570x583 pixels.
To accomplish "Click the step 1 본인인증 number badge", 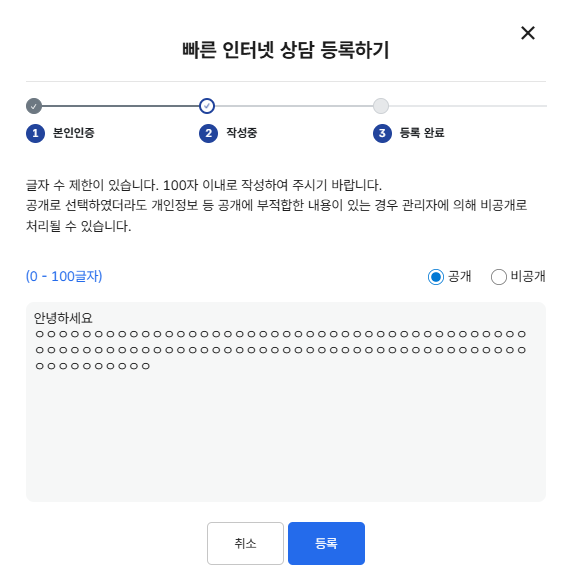I will 35,133.
